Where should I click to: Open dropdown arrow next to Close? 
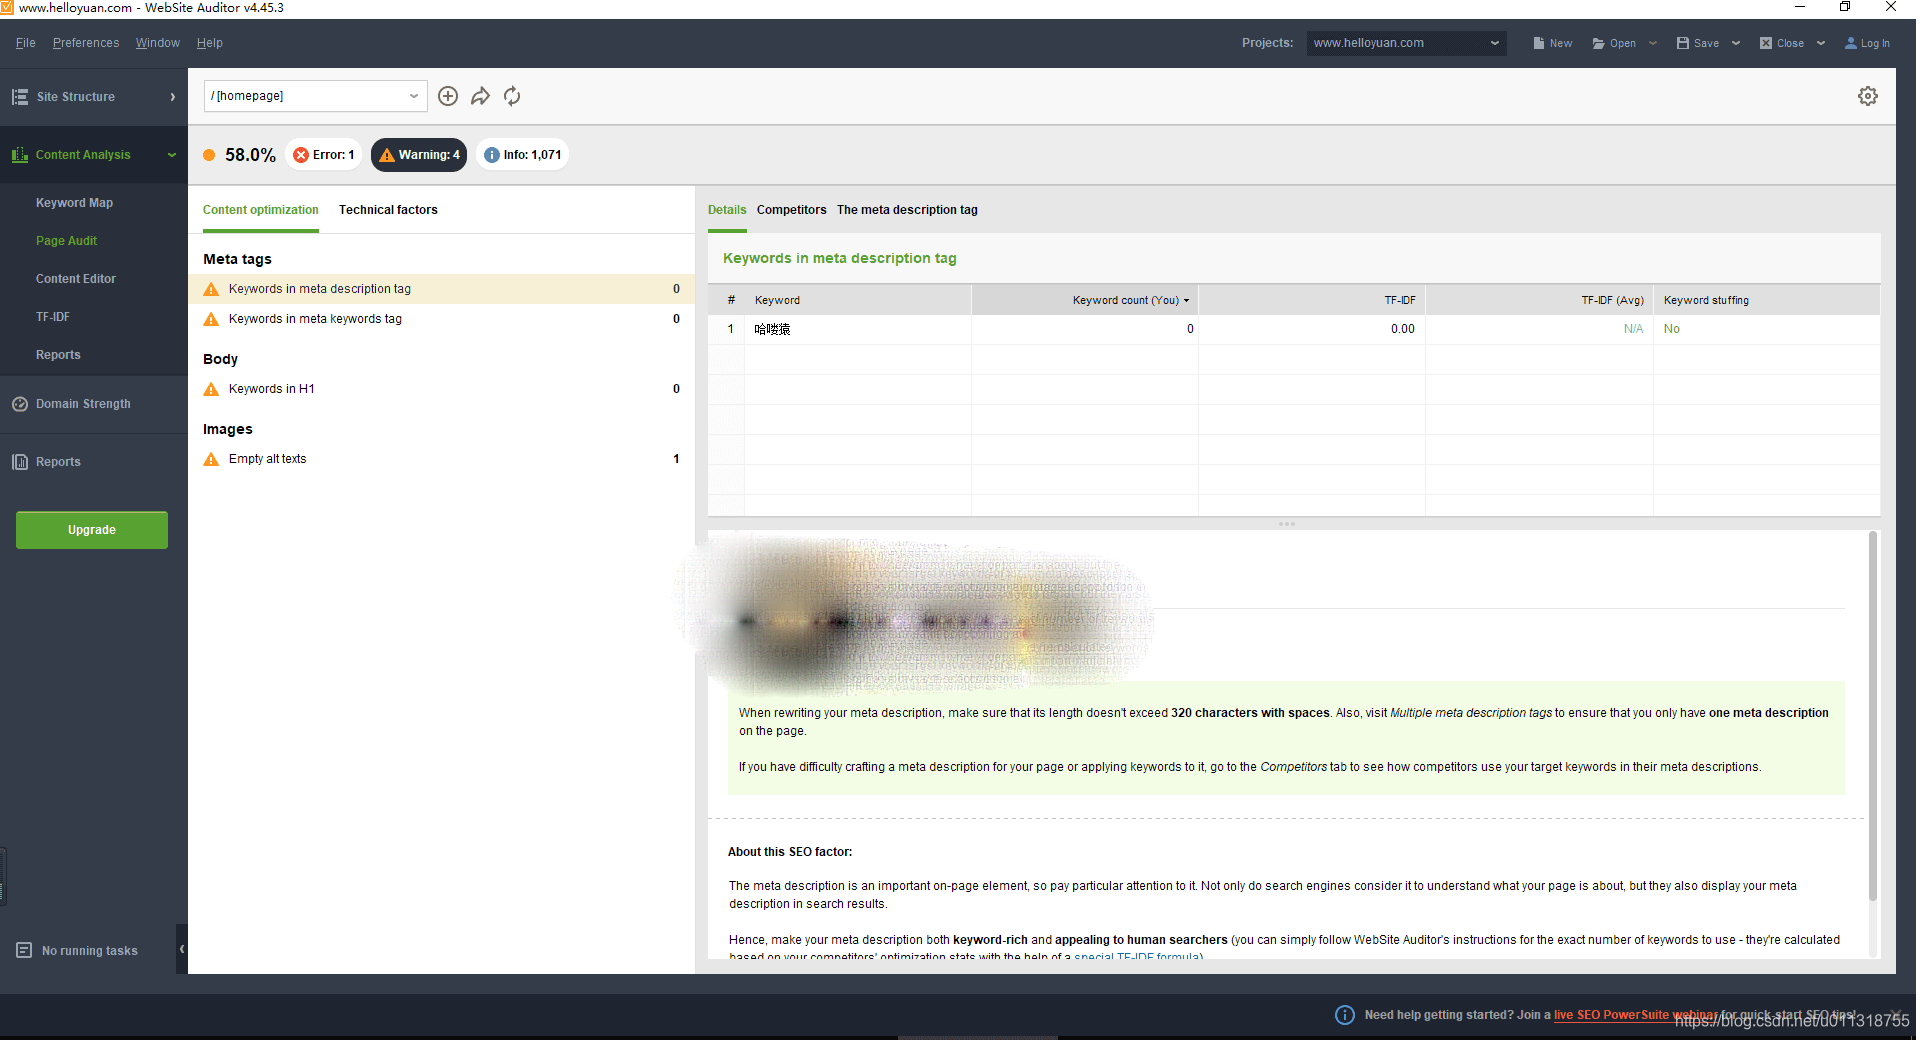[1821, 43]
